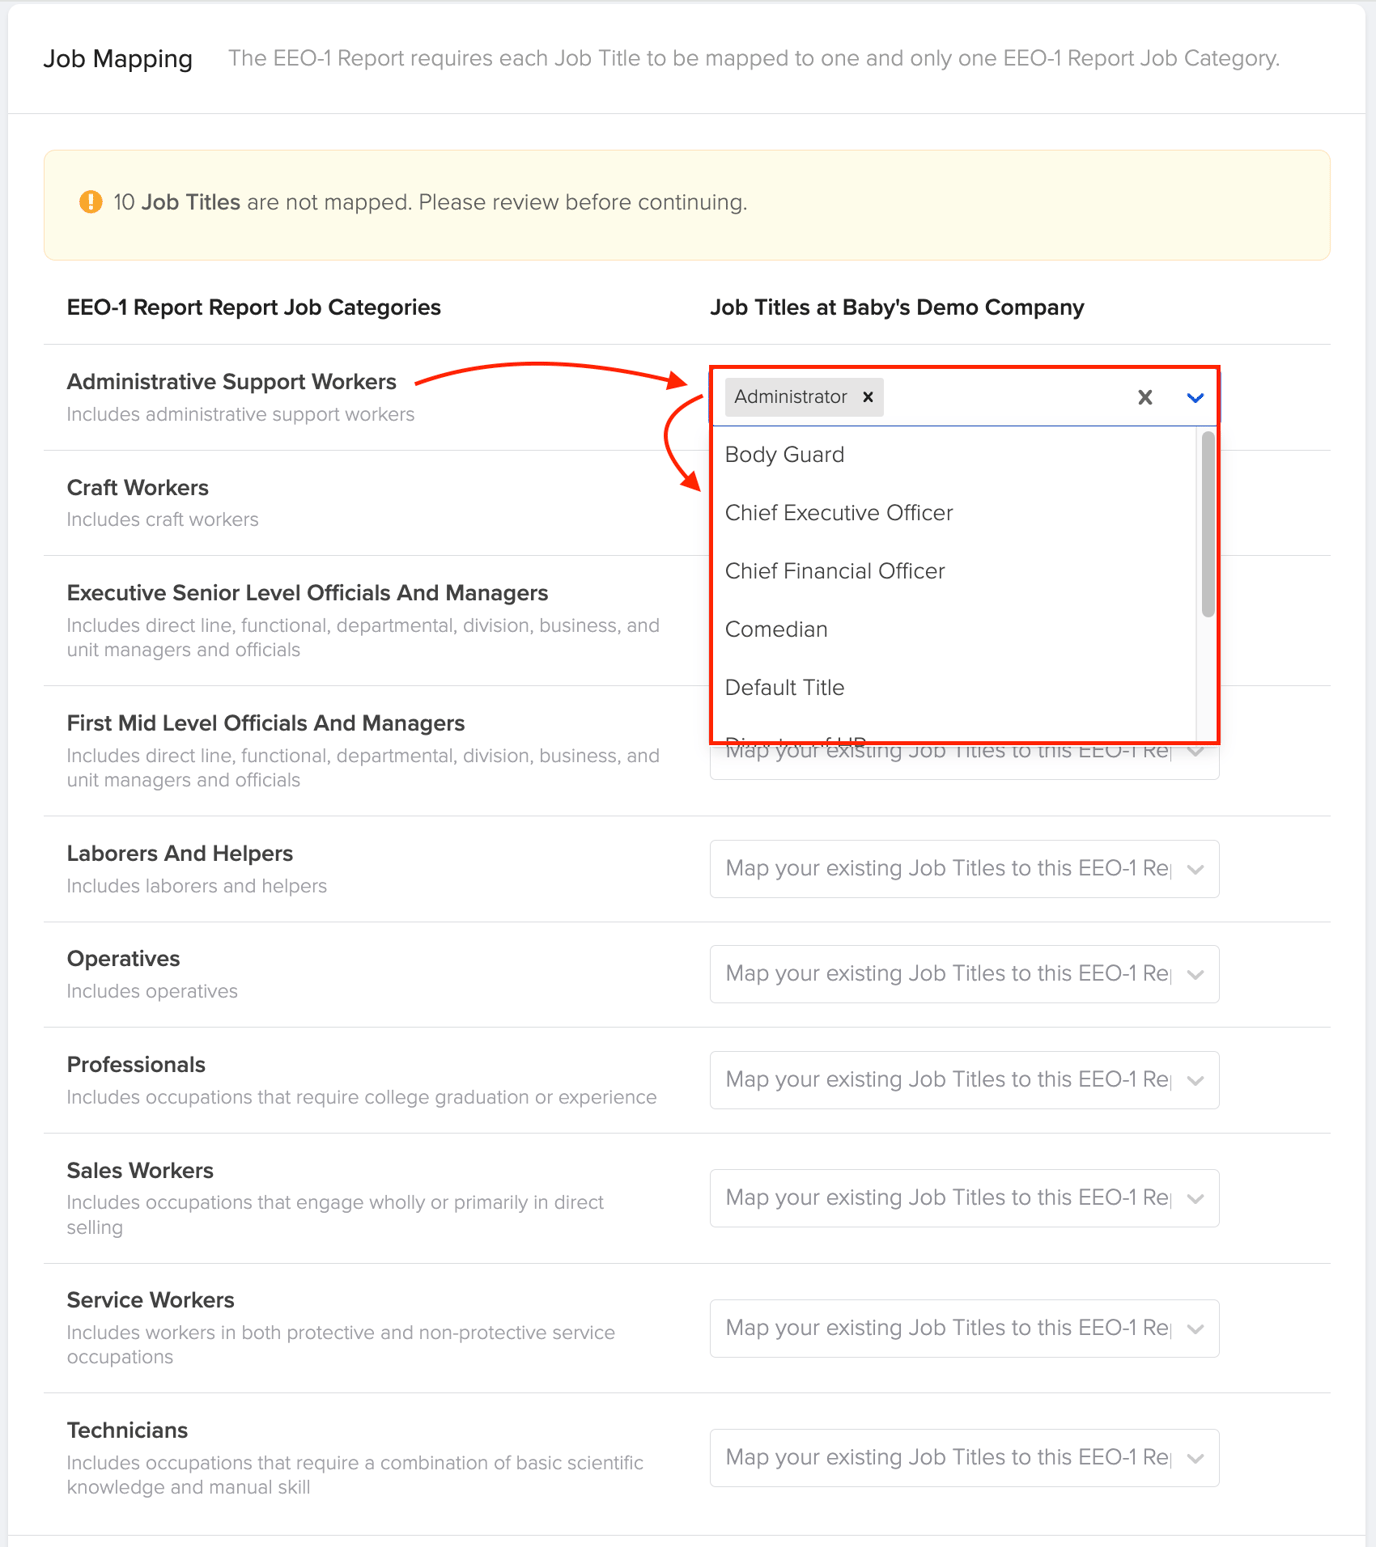The width and height of the screenshot is (1376, 1547).
Task: Clear all selections using the X in Administrative field
Action: pos(1144,397)
